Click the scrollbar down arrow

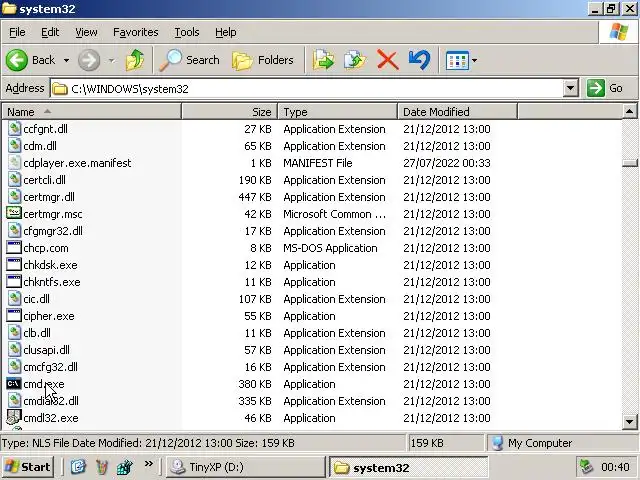[630, 422]
